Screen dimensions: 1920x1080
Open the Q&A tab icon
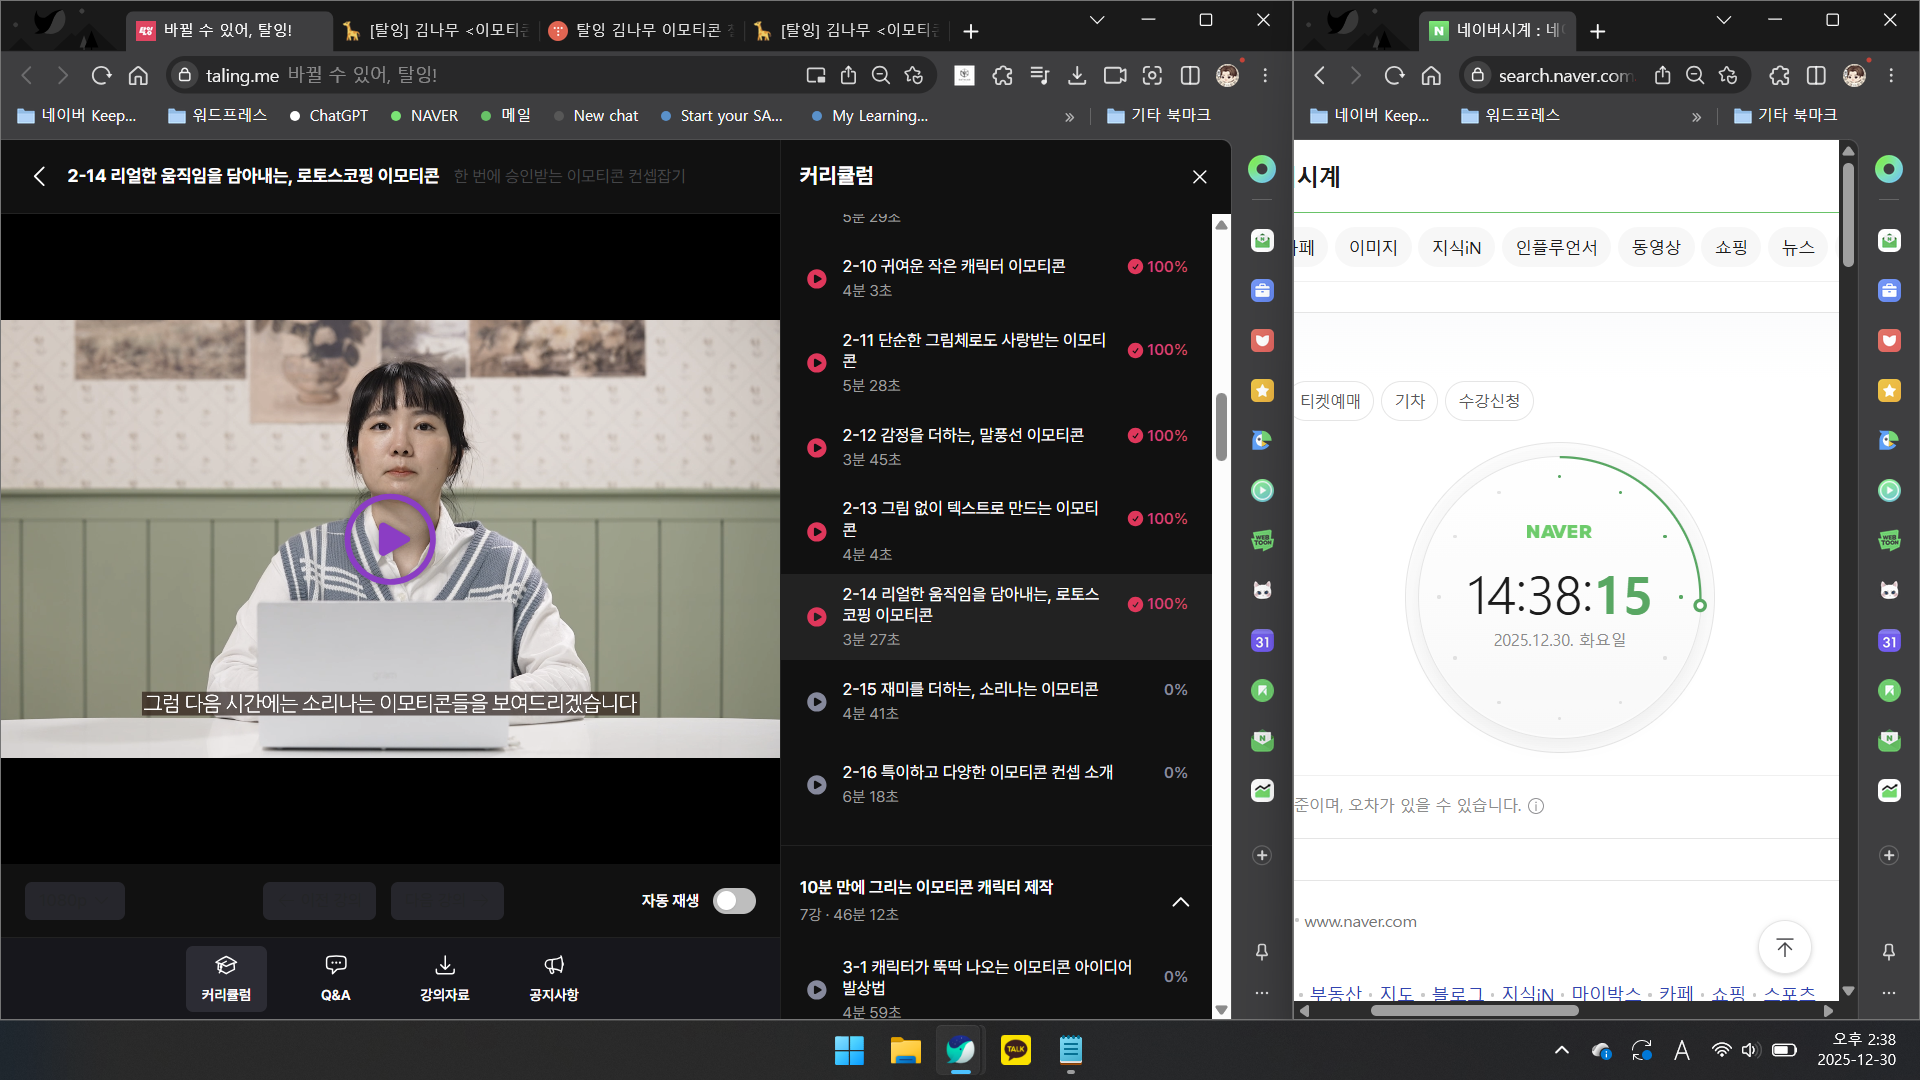(335, 977)
